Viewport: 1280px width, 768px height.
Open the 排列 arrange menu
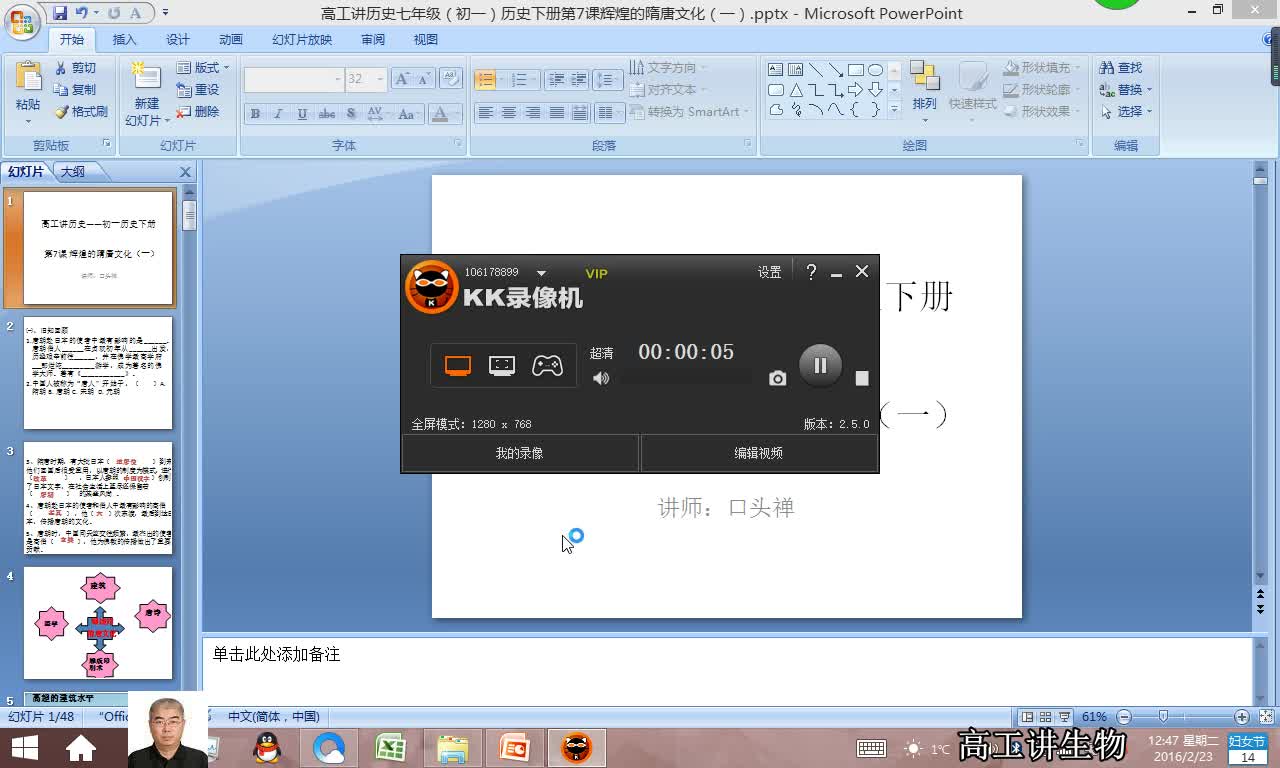point(925,90)
